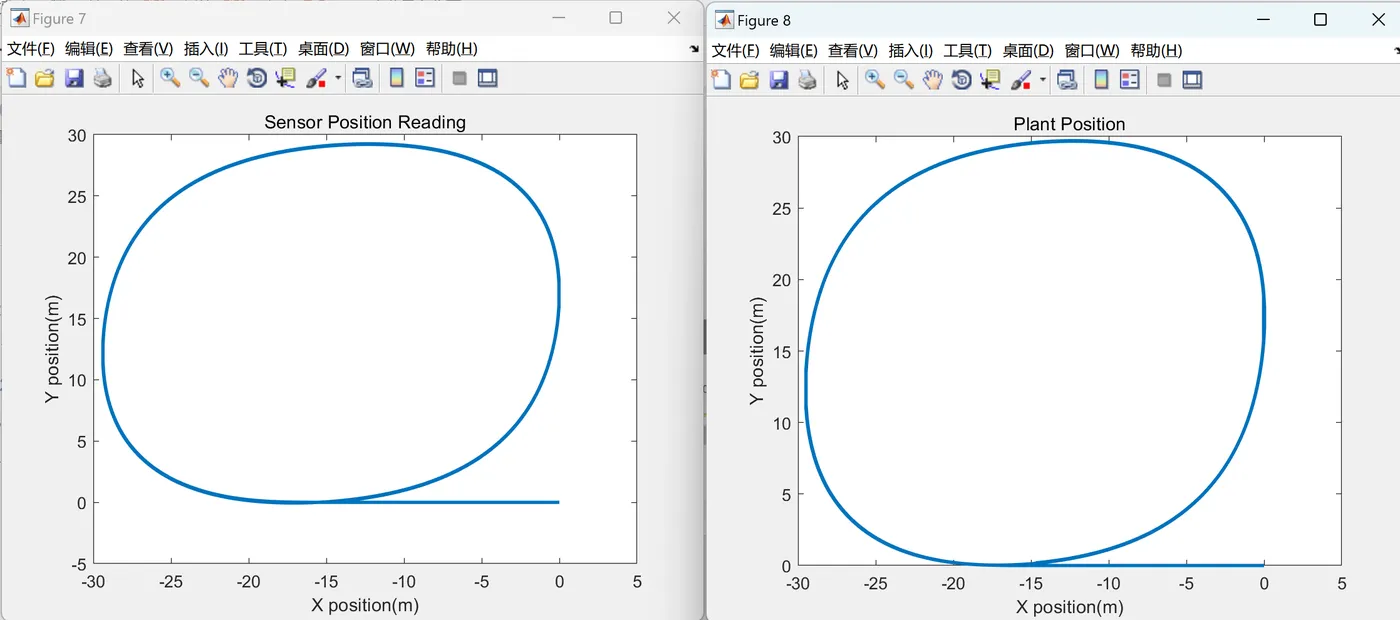
Task: Click 'X position(m)' label in Figure 7
Action: click(365, 604)
